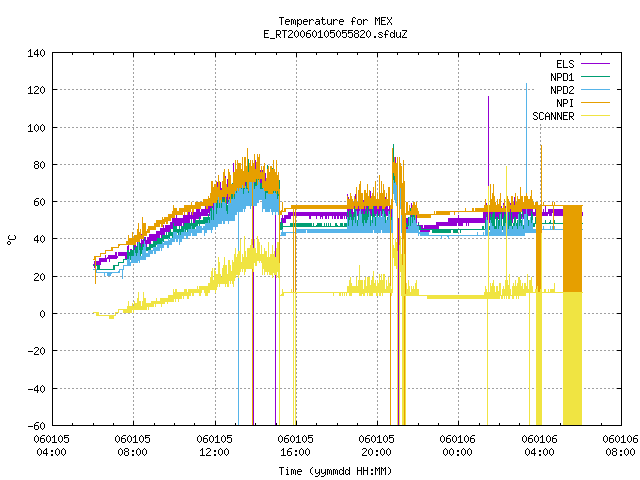Click the large solid orange NPI block at far right
The width and height of the screenshot is (640, 480).
572,248
